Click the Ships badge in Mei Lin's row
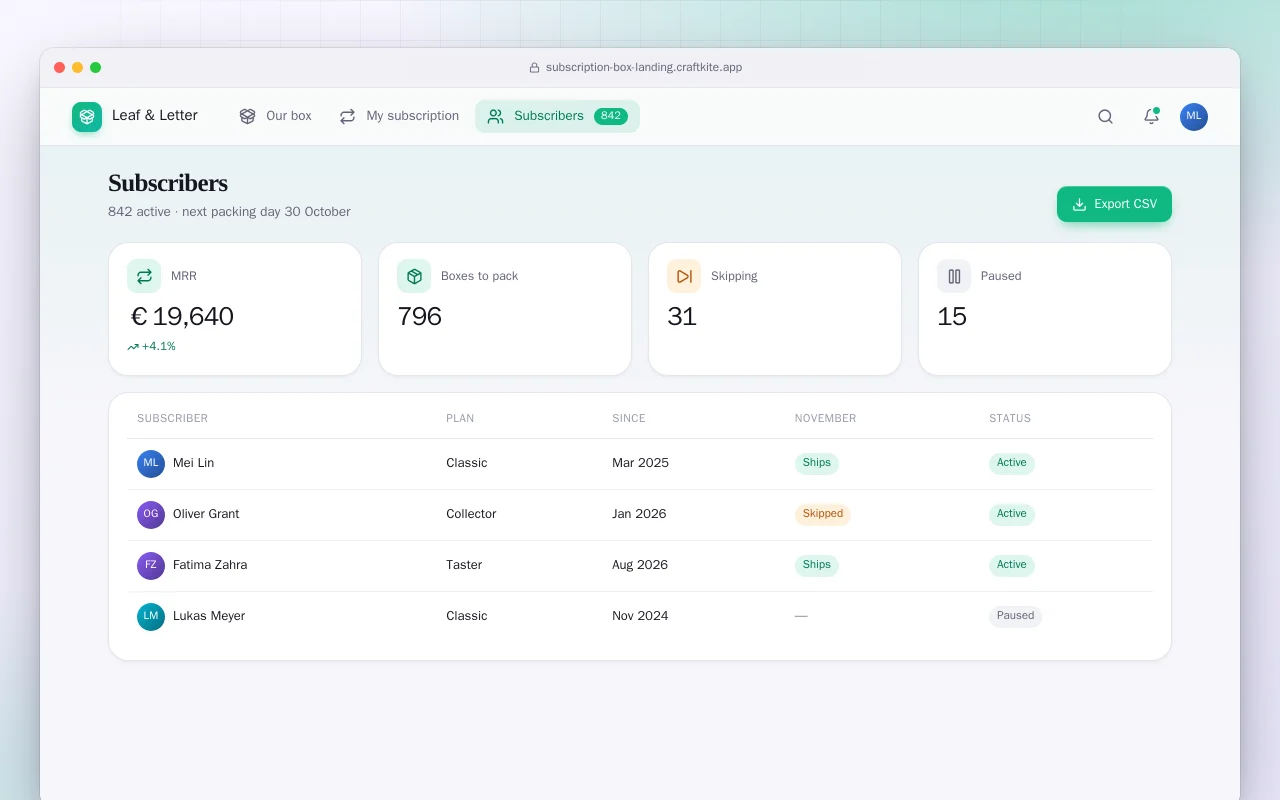Viewport: 1280px width, 800px height. coord(817,463)
